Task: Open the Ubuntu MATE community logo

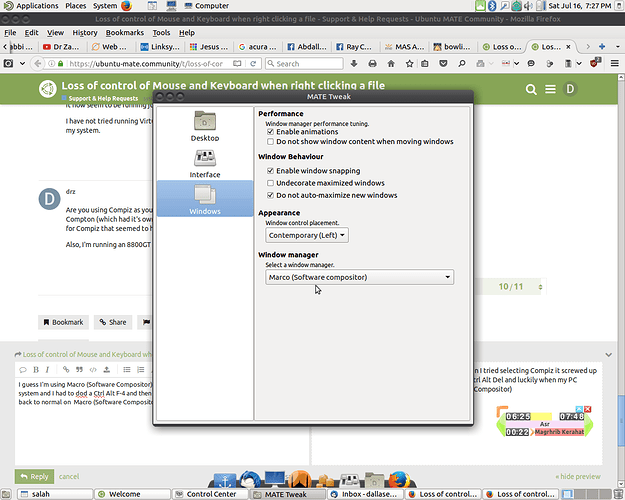Action: pyautogui.click(x=48, y=89)
